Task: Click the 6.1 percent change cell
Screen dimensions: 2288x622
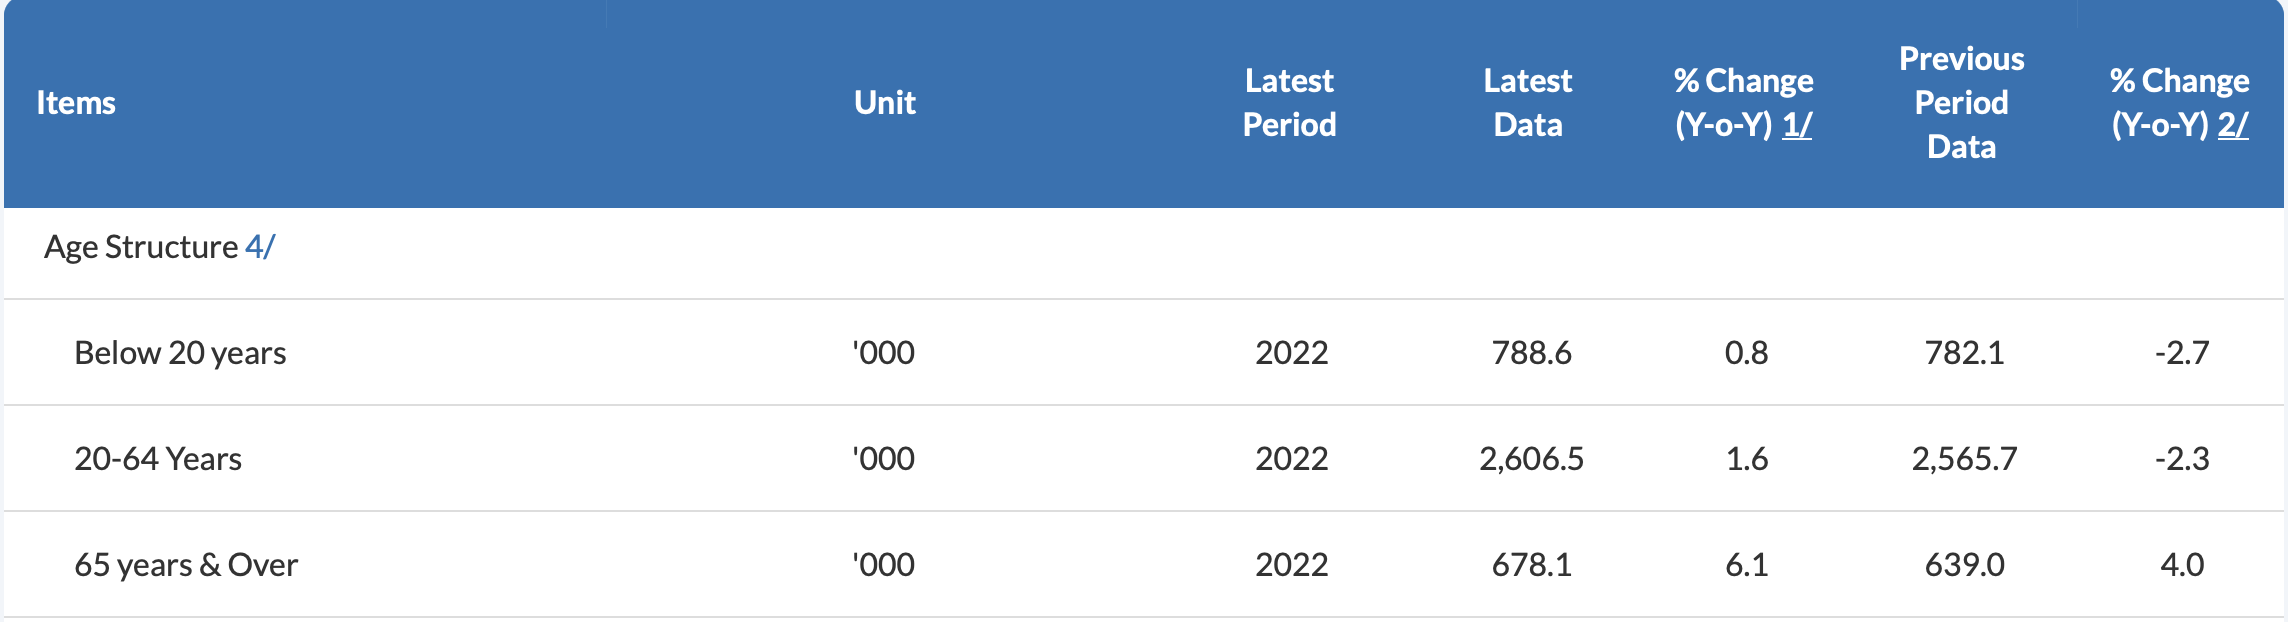Action: point(1746,565)
